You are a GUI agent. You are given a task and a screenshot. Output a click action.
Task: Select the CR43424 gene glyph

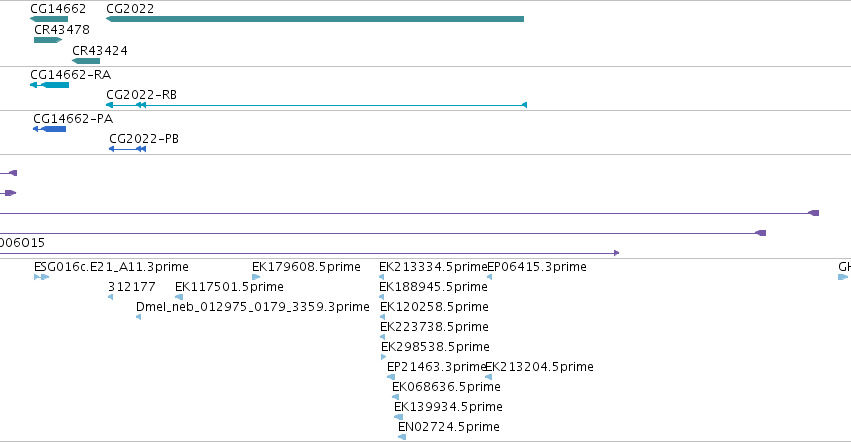tap(86, 61)
